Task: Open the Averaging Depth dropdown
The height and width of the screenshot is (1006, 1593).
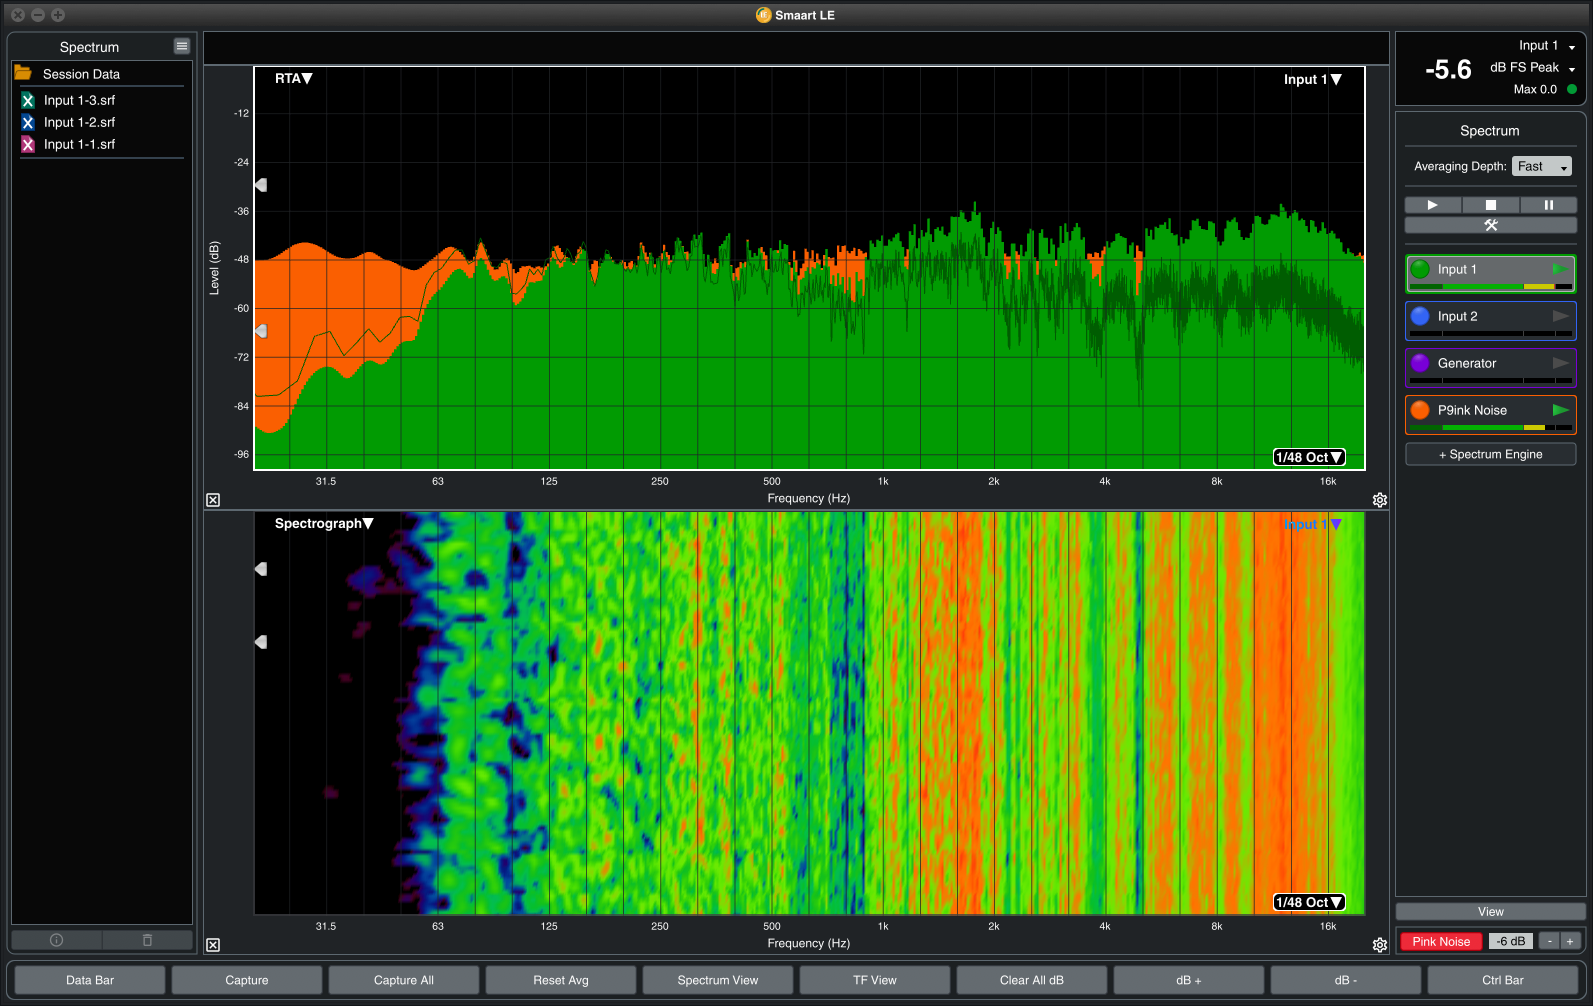Action: 1541,167
